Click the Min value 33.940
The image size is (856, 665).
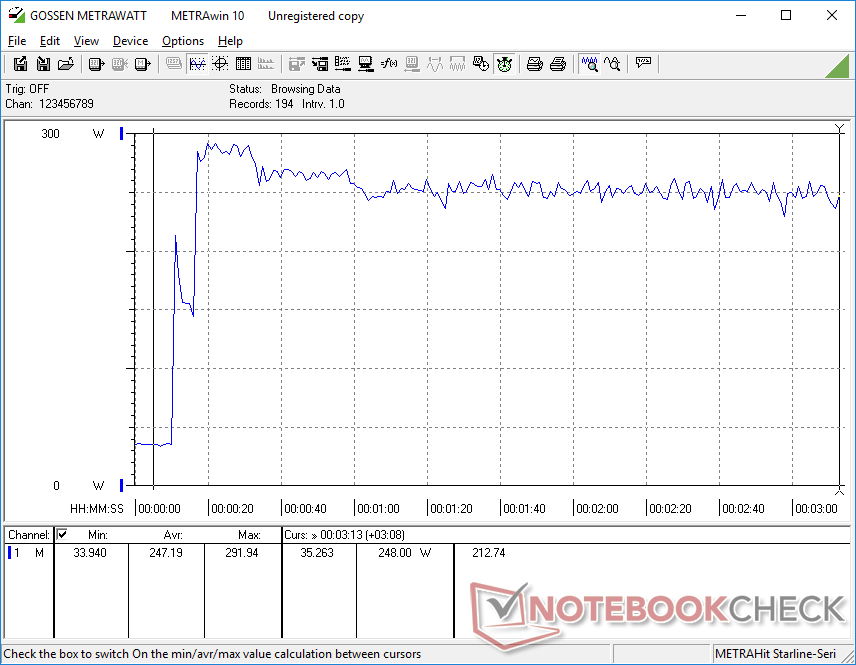[90, 553]
